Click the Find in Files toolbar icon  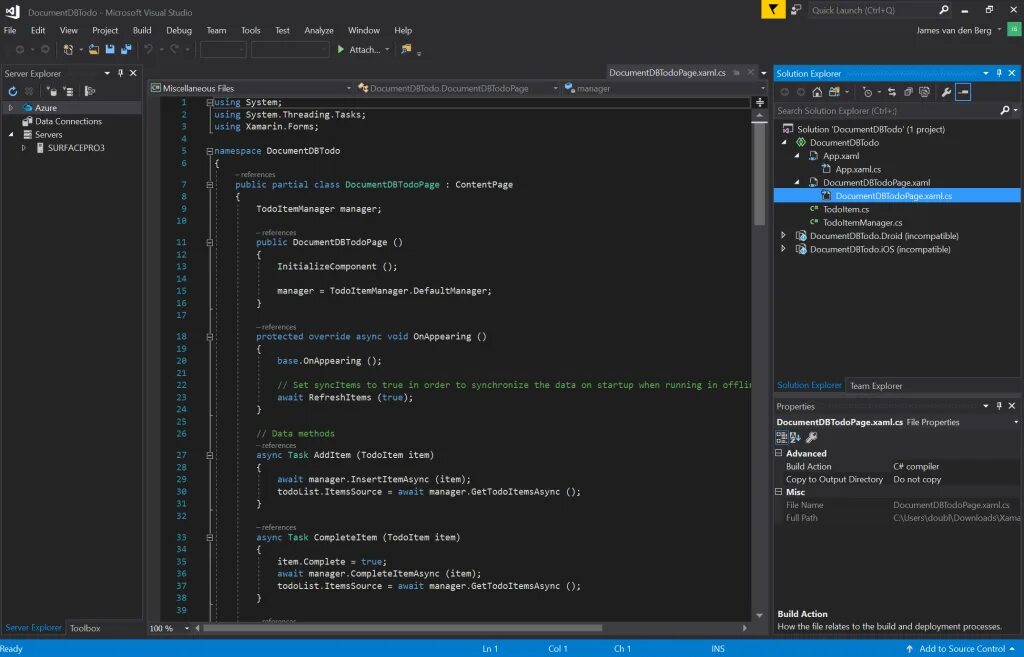click(x=406, y=49)
